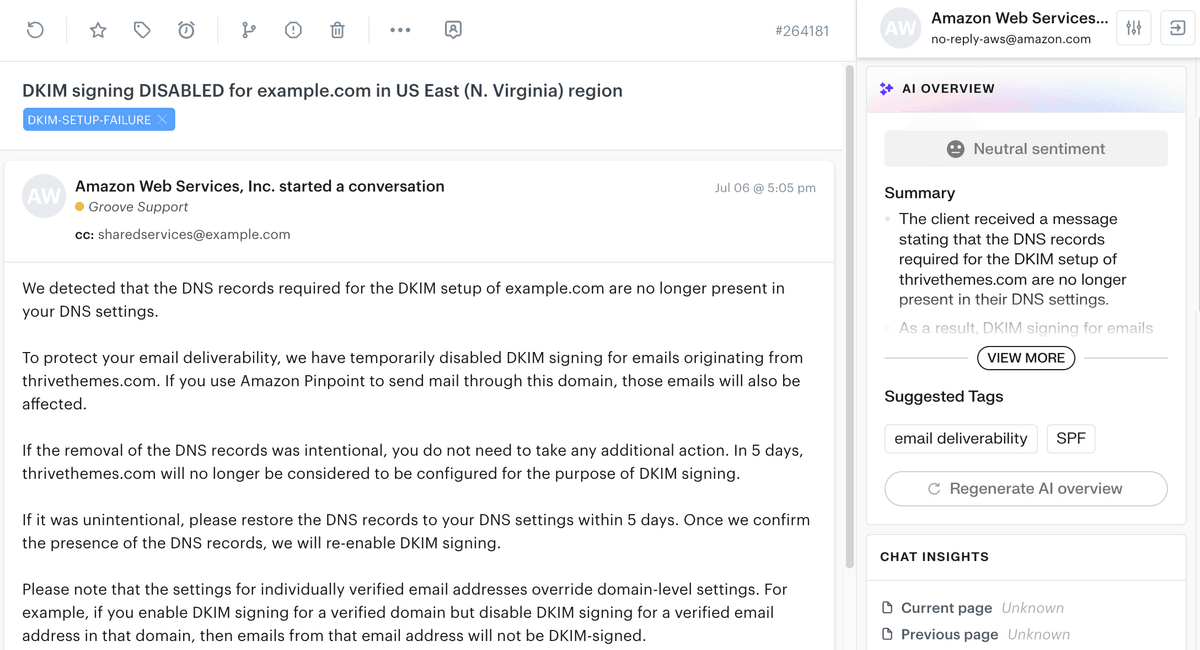Collapse sidebar with arrow-box icon
The height and width of the screenshot is (650, 1200).
(1176, 28)
